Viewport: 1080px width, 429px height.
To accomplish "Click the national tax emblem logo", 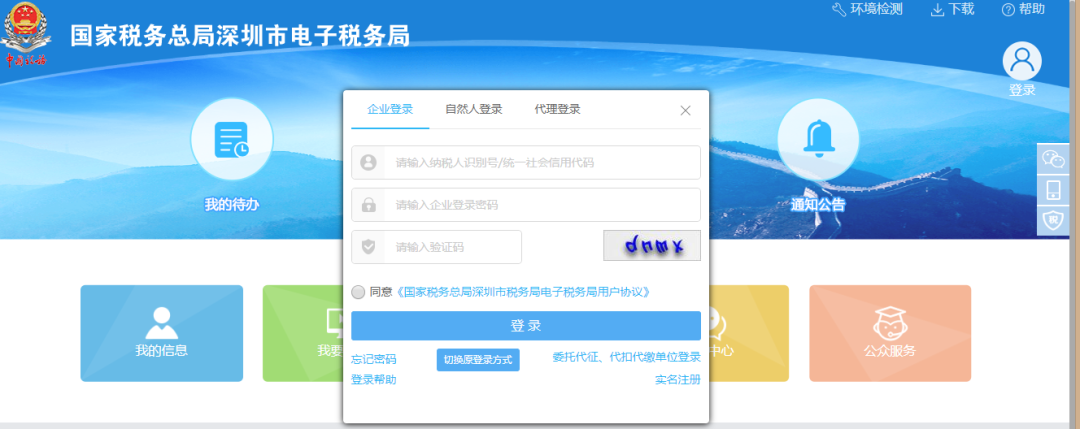I will tap(26, 34).
